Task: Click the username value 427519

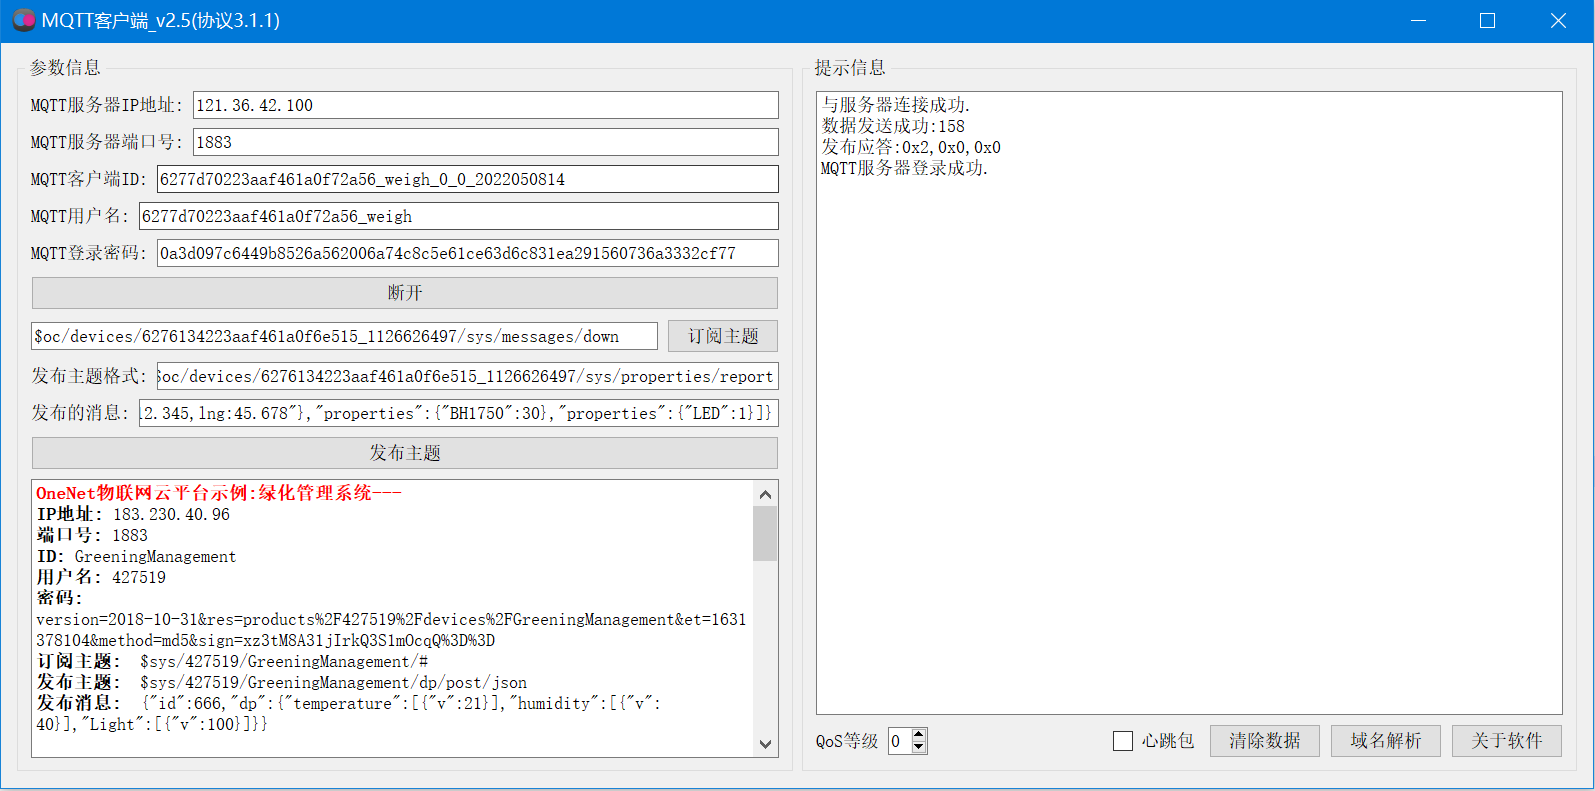Action: pyautogui.click(x=139, y=577)
